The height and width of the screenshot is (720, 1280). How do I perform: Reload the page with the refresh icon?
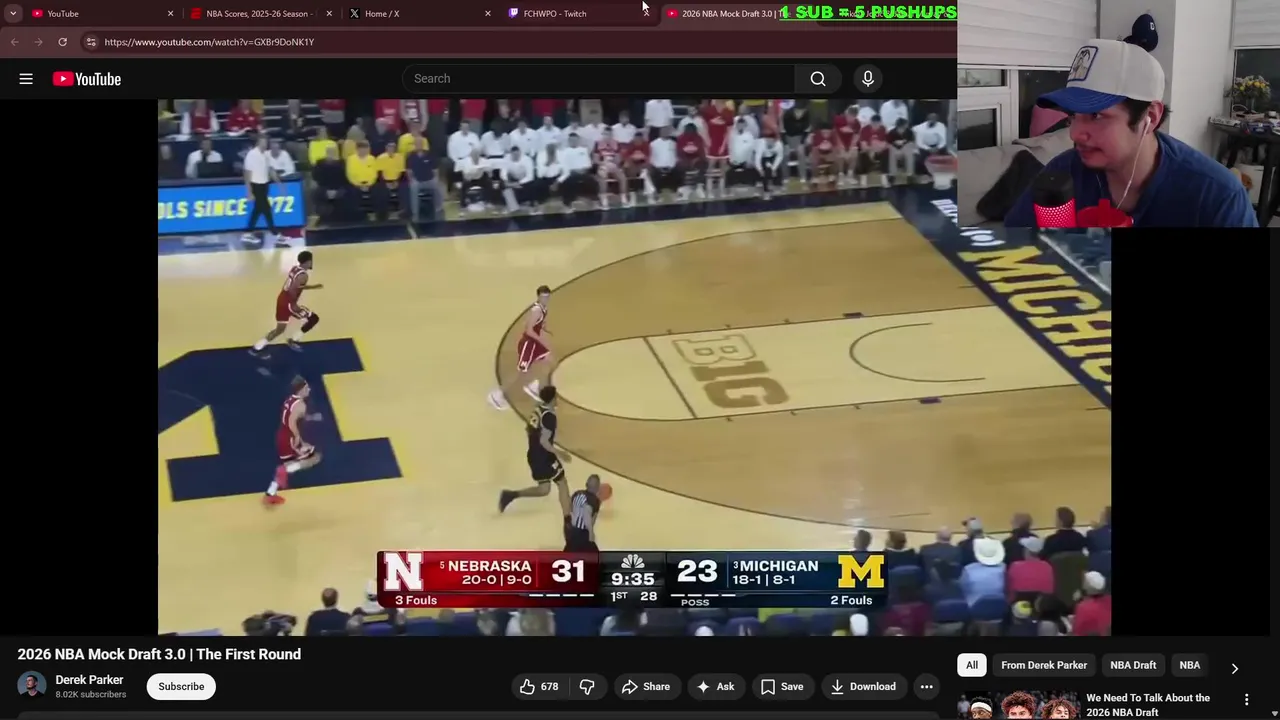coord(62,42)
